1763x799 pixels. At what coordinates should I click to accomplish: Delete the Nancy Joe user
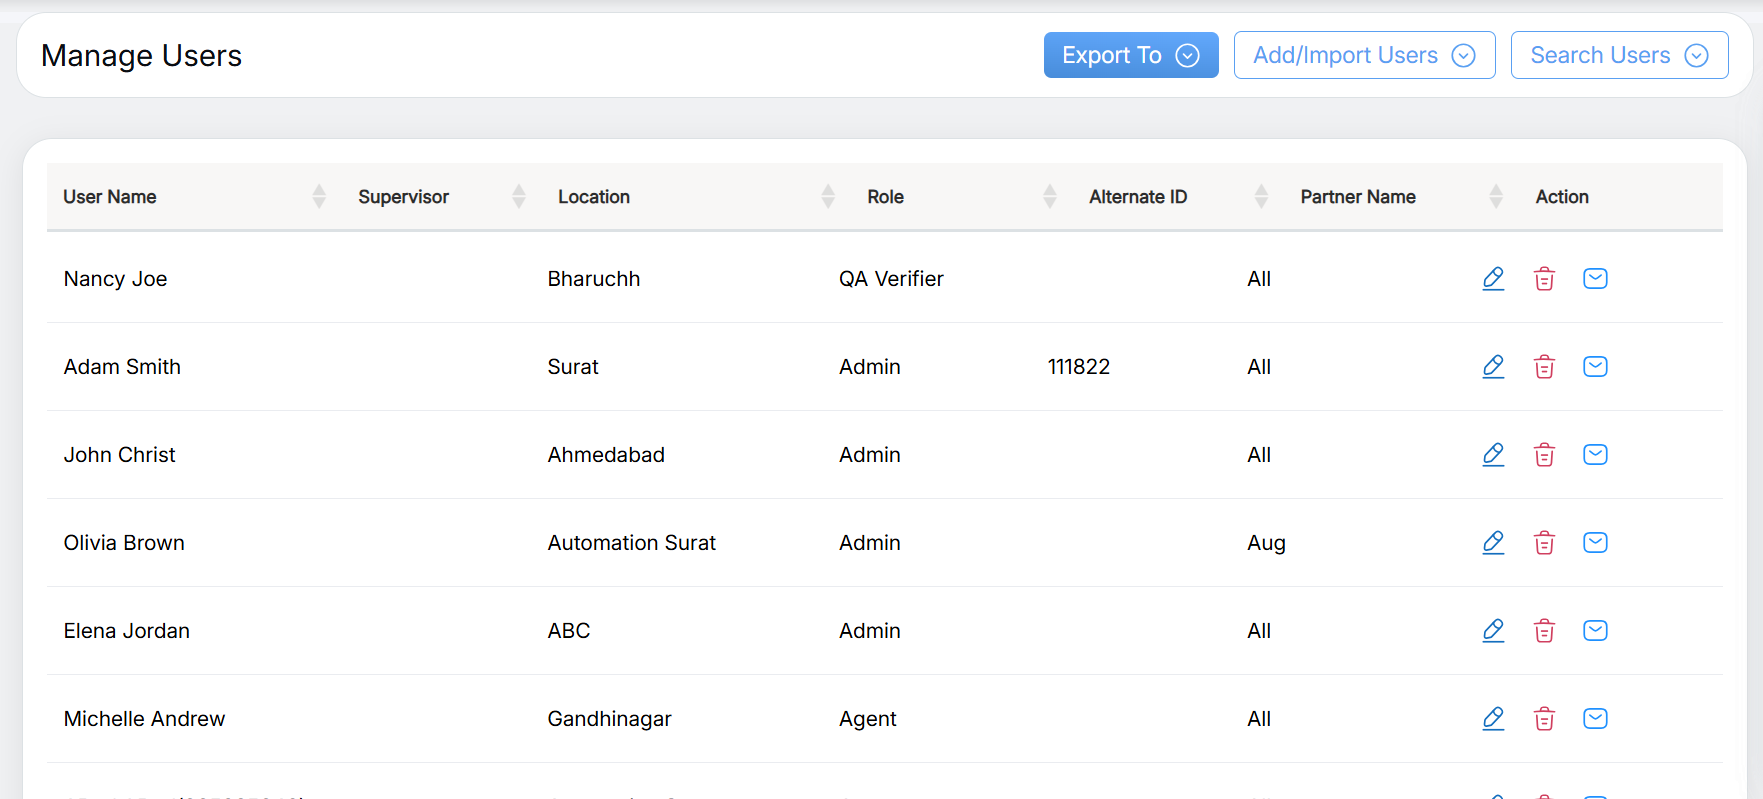pyautogui.click(x=1544, y=279)
